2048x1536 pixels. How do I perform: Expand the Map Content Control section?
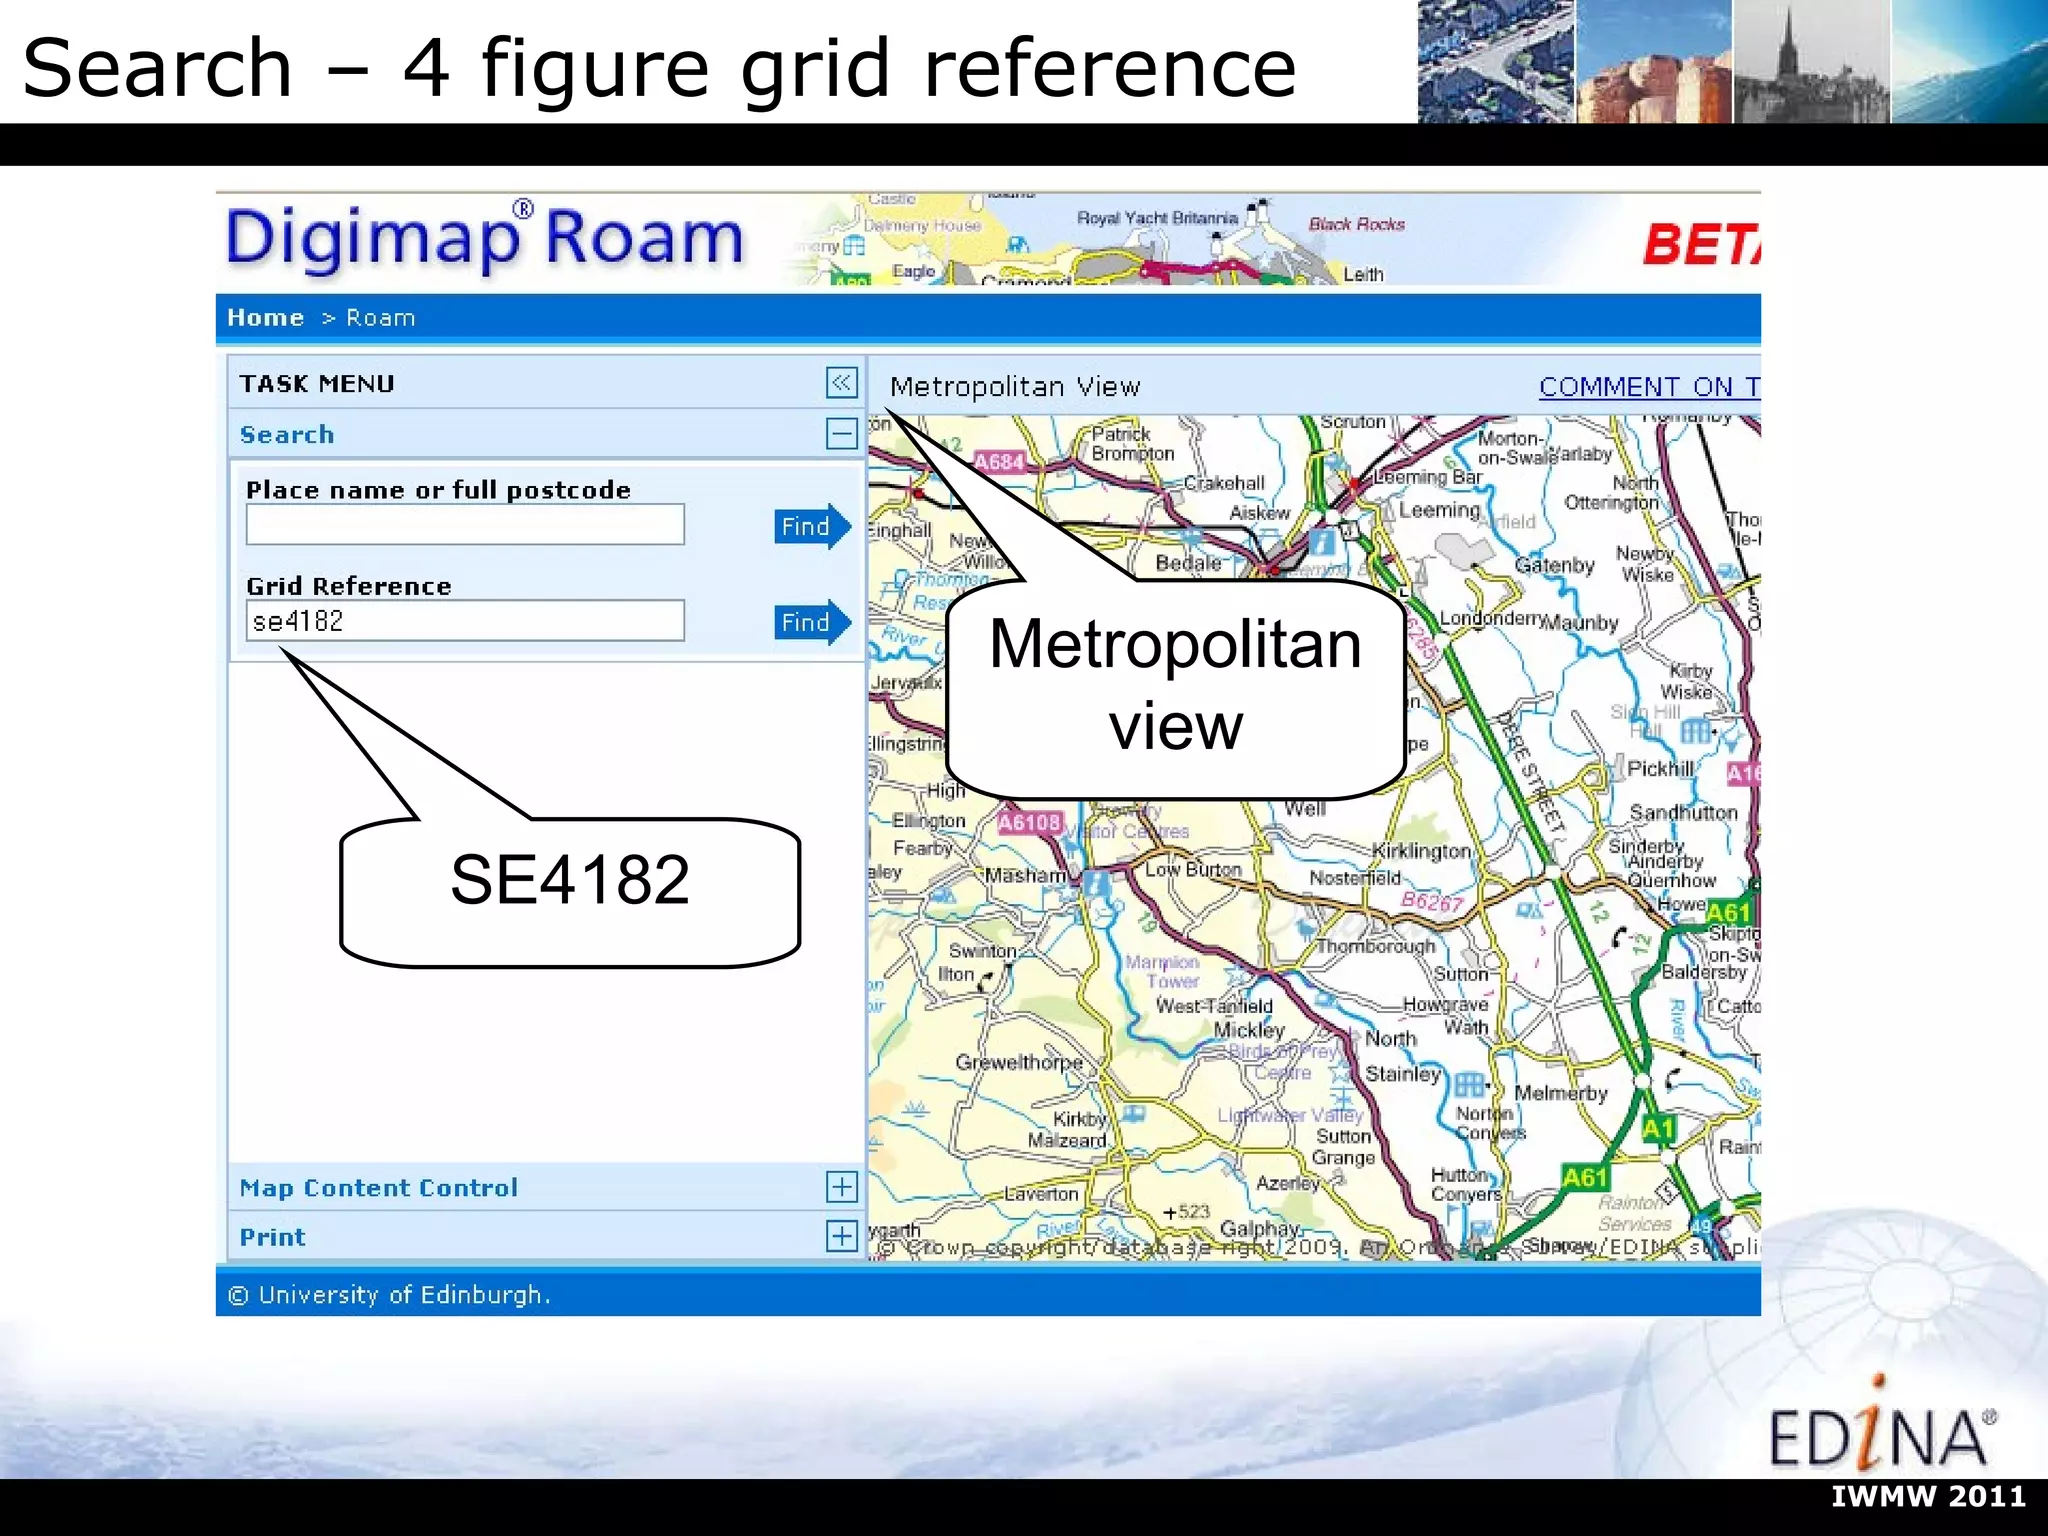(x=841, y=1187)
